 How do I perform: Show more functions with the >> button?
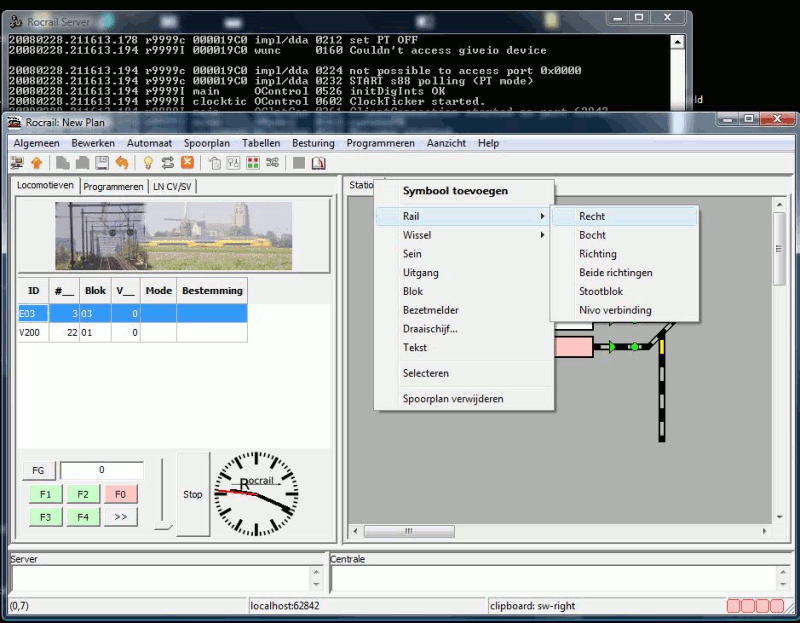(120, 517)
